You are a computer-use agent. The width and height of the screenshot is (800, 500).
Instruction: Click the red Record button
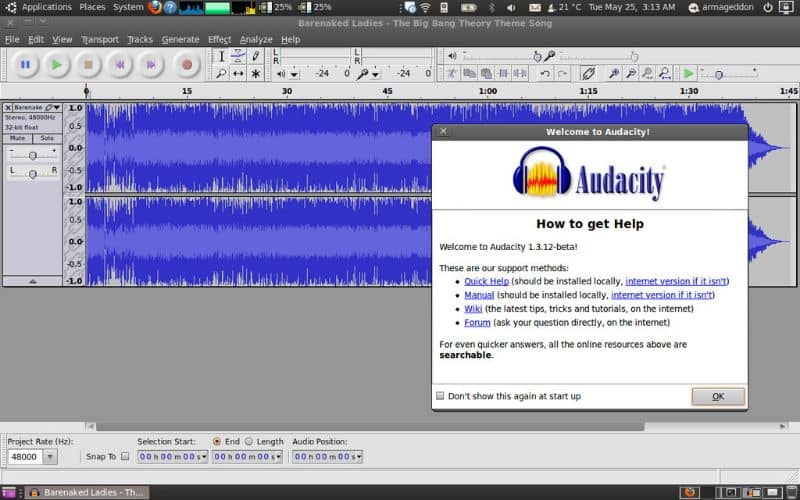[x=186, y=65]
